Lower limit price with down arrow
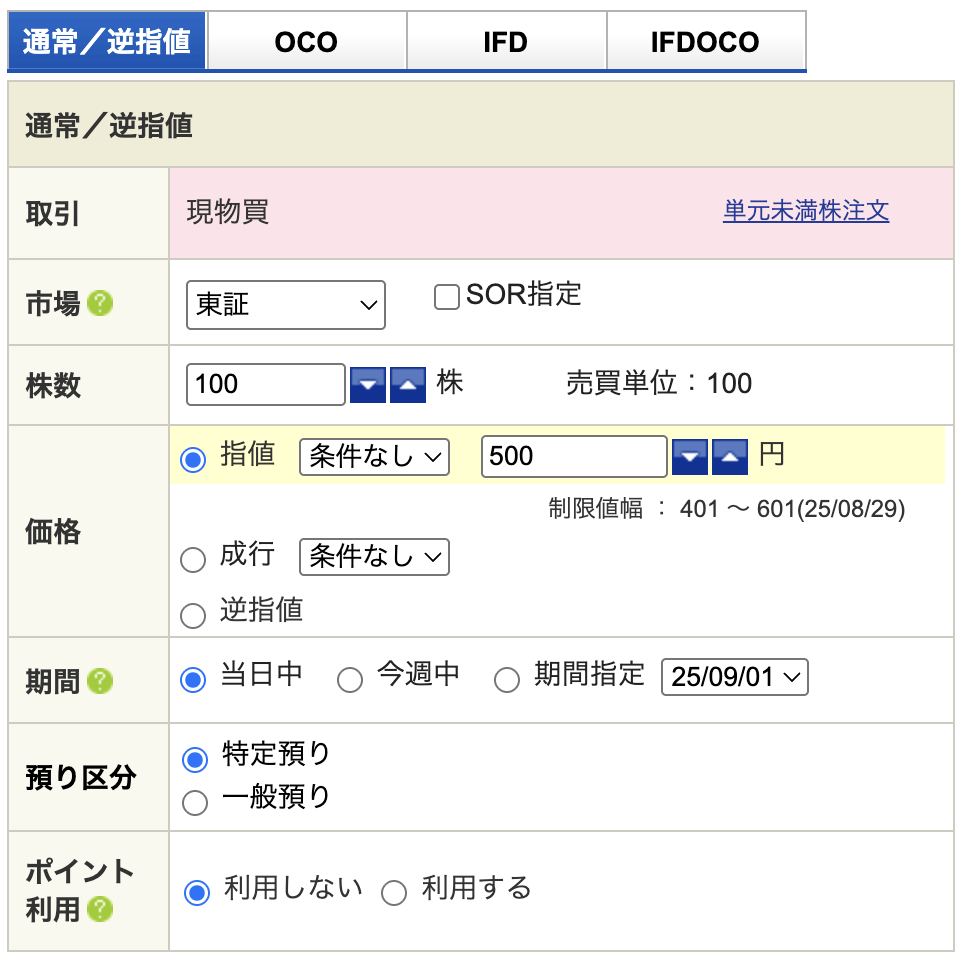This screenshot has height=972, width=978. click(x=690, y=457)
